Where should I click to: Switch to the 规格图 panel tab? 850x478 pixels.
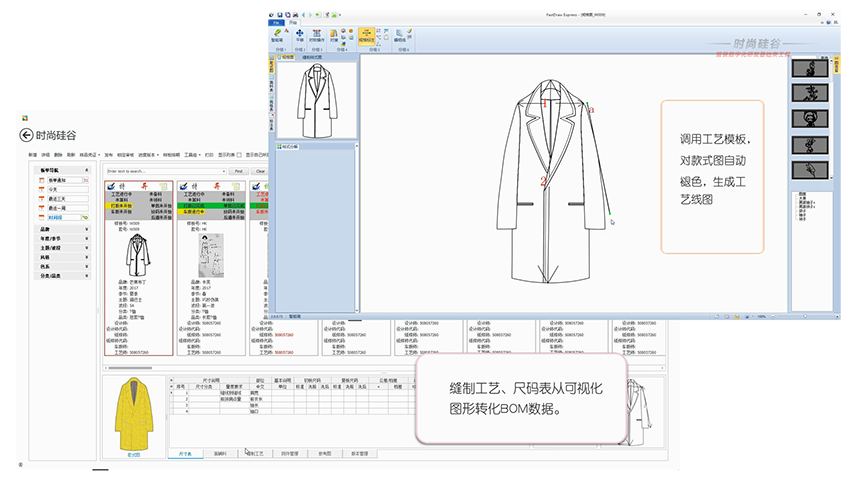pos(286,57)
